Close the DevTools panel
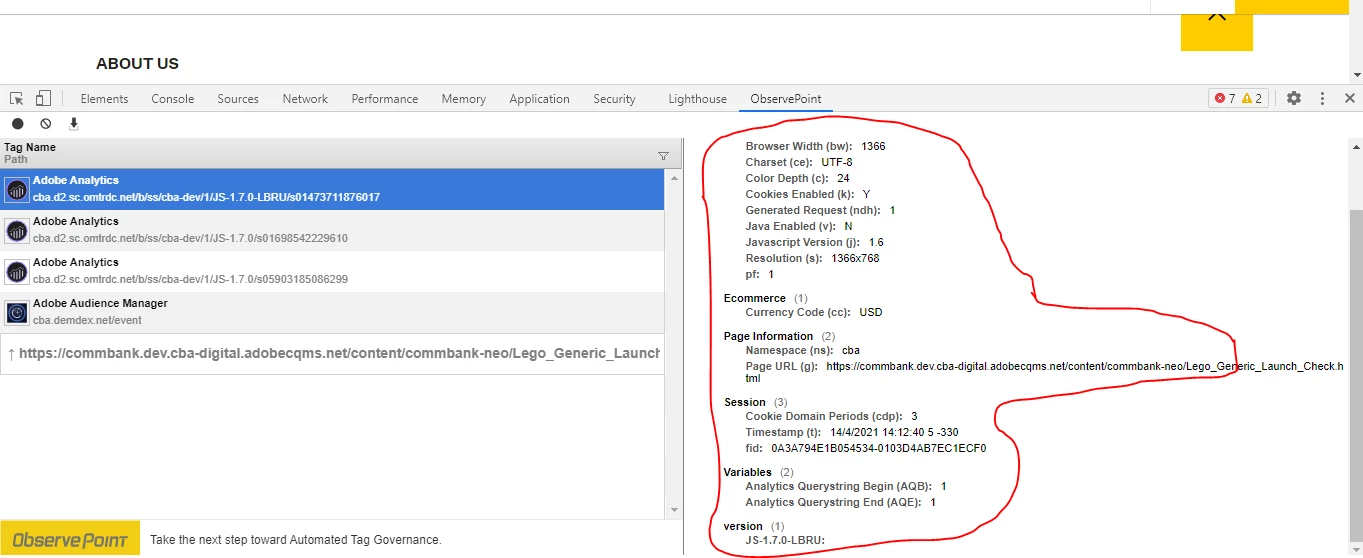 pos(1349,98)
